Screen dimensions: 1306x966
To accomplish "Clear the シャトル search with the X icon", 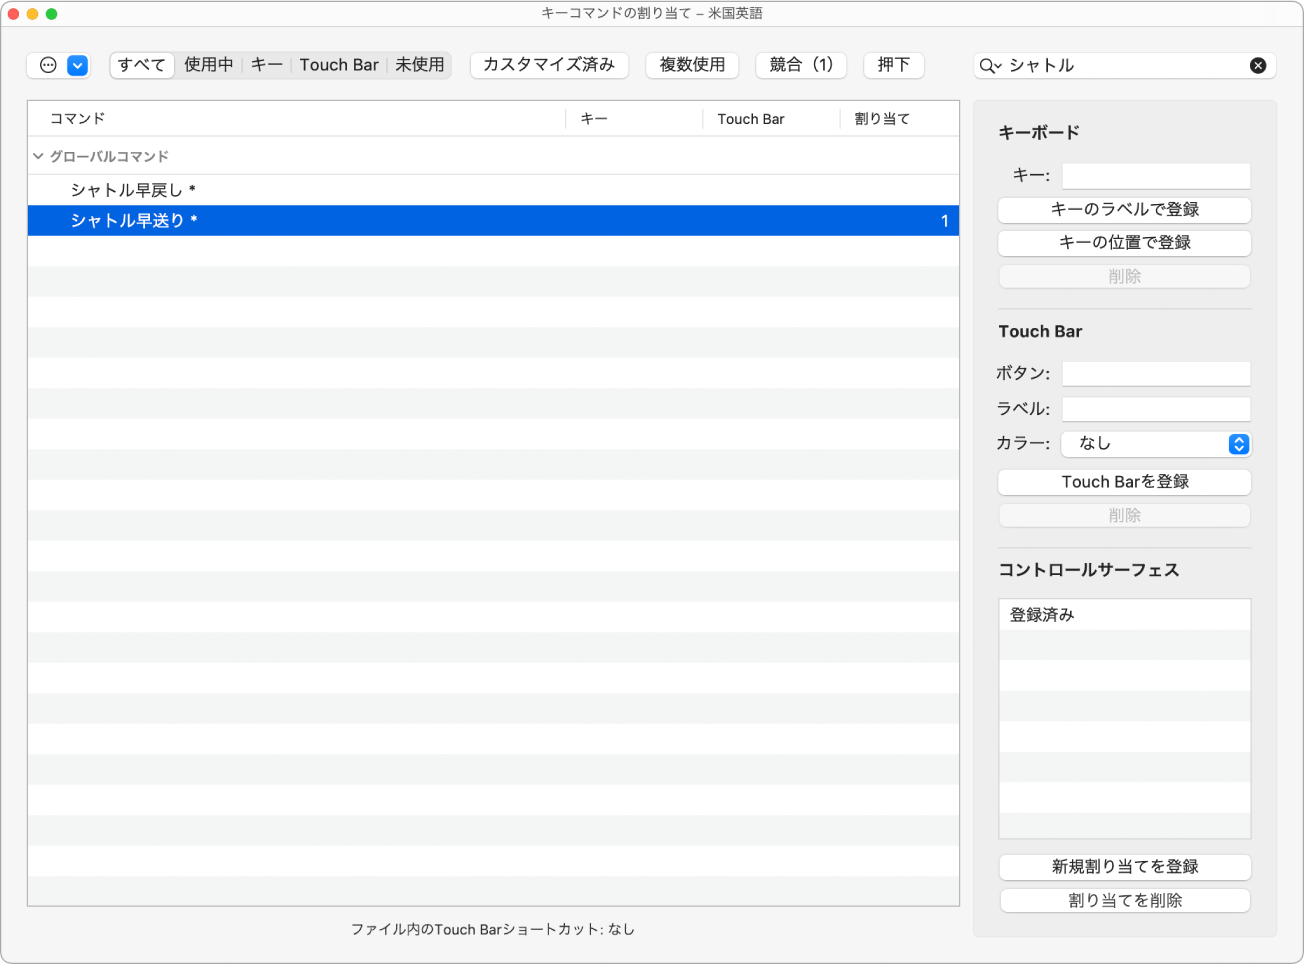I will coord(1258,65).
